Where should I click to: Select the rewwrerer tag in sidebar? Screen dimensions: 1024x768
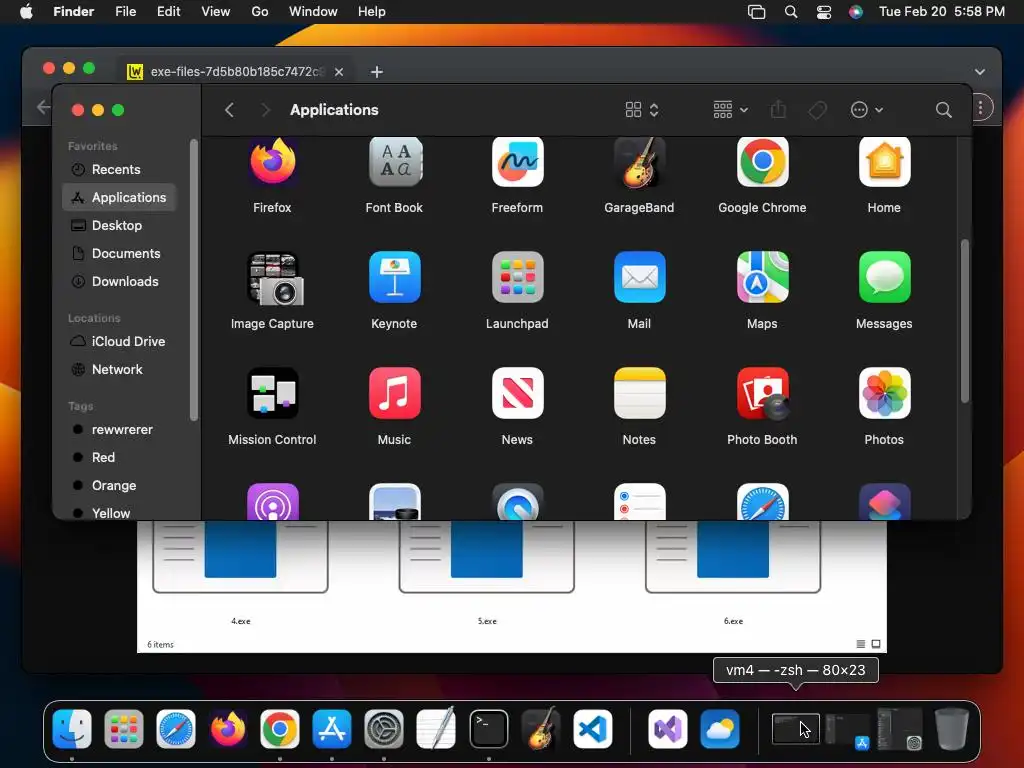click(x=120, y=430)
